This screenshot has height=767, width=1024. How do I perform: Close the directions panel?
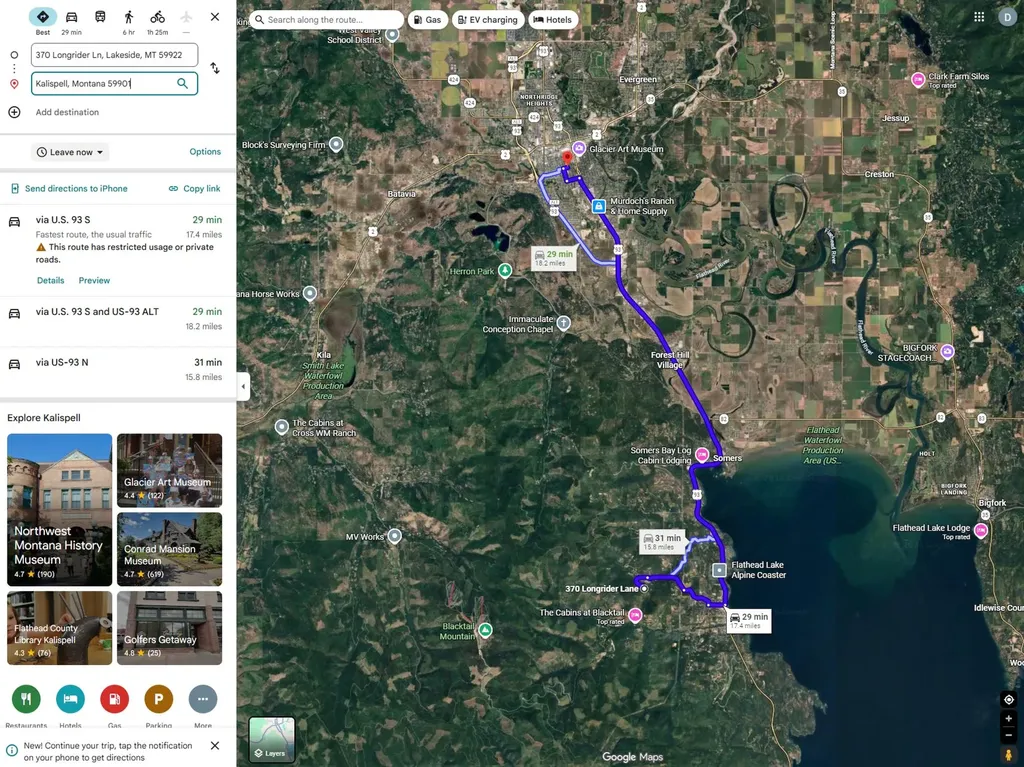click(x=215, y=17)
